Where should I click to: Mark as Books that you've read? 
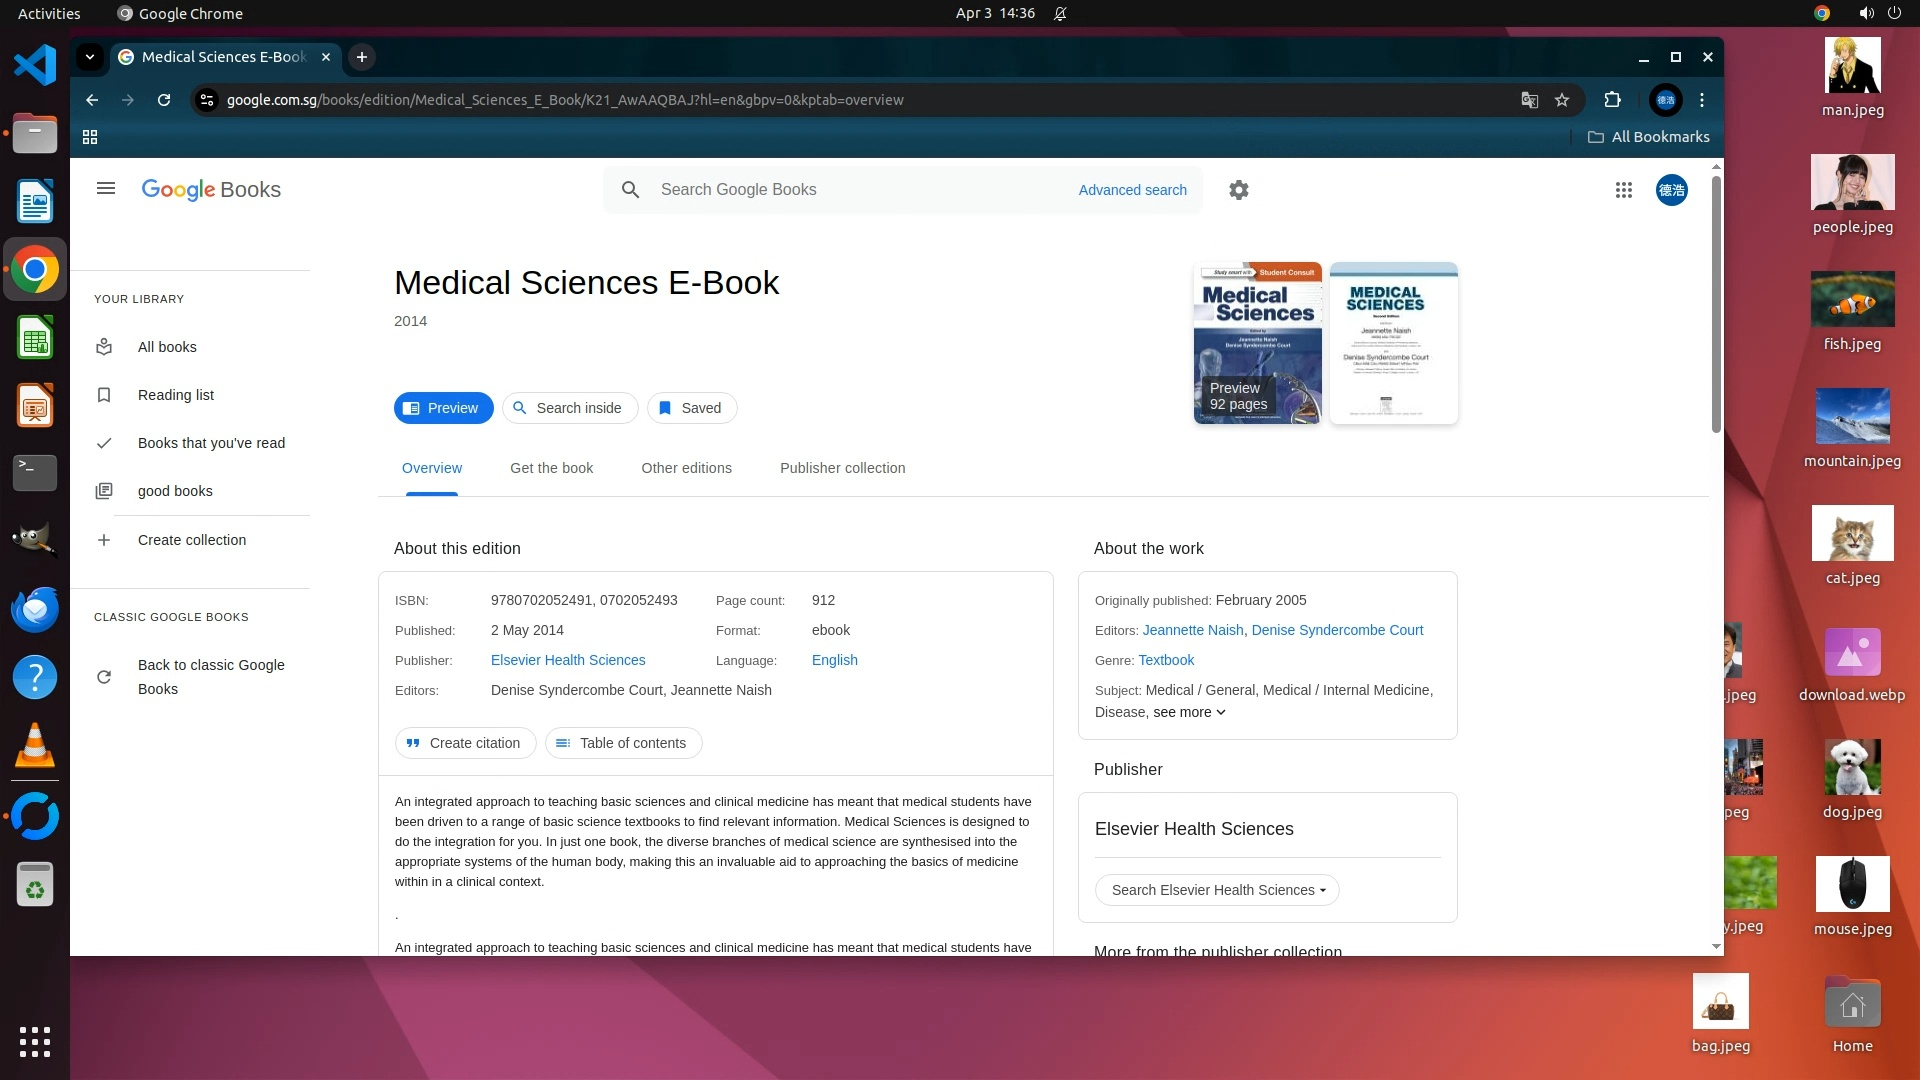pos(211,443)
